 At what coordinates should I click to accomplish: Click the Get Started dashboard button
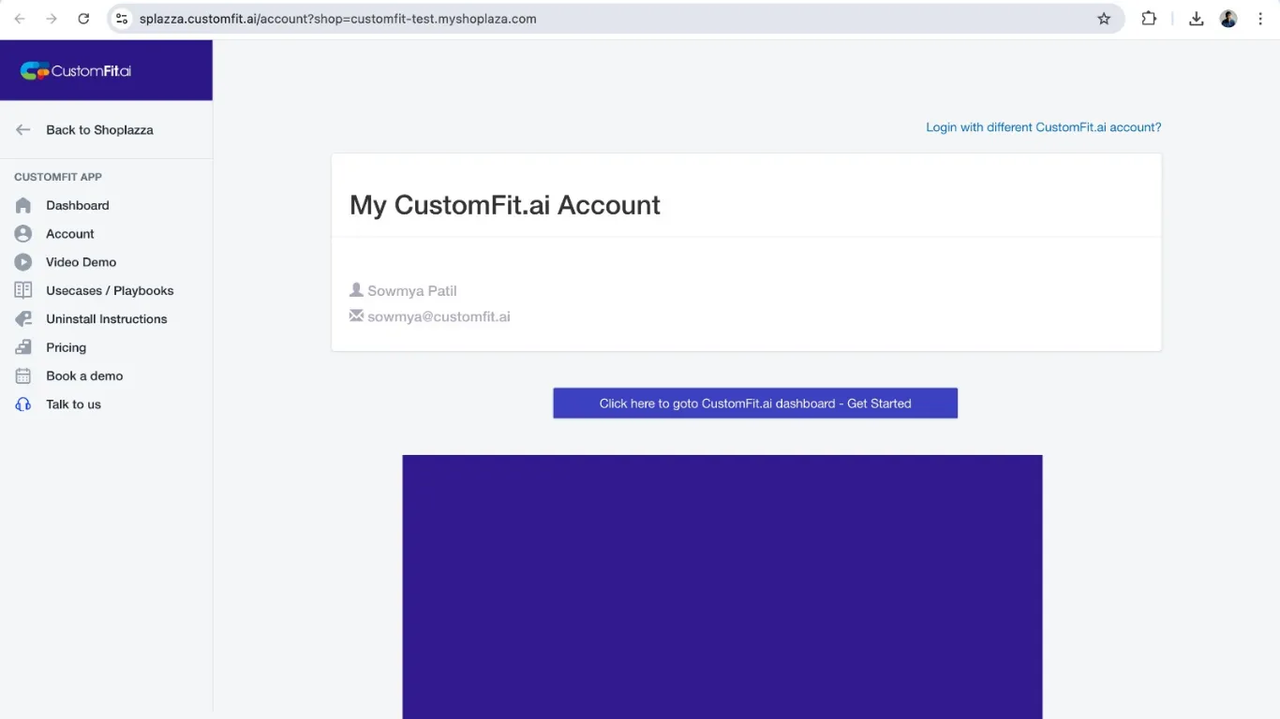tap(755, 403)
